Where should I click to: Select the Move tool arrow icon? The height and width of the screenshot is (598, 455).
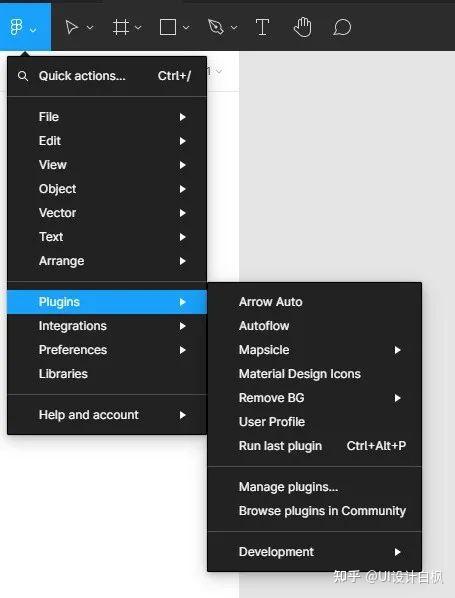pyautogui.click(x=71, y=27)
